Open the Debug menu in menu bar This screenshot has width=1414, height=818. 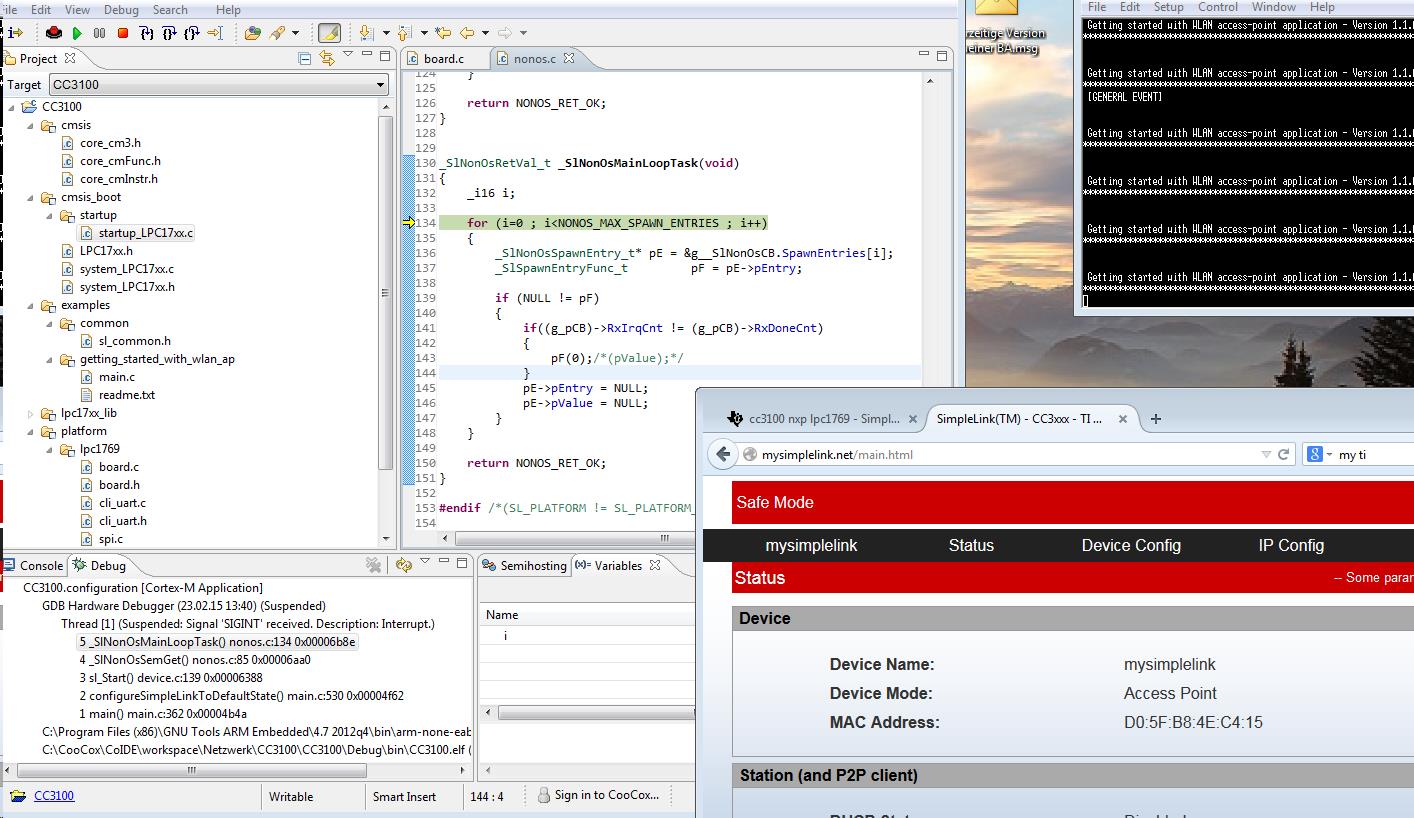pos(121,9)
